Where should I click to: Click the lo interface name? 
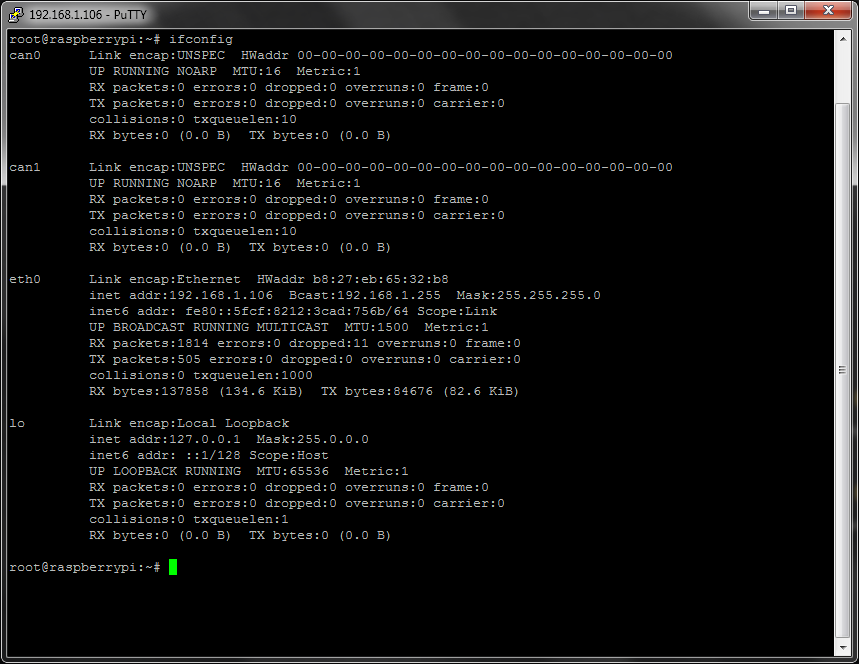click(17, 423)
